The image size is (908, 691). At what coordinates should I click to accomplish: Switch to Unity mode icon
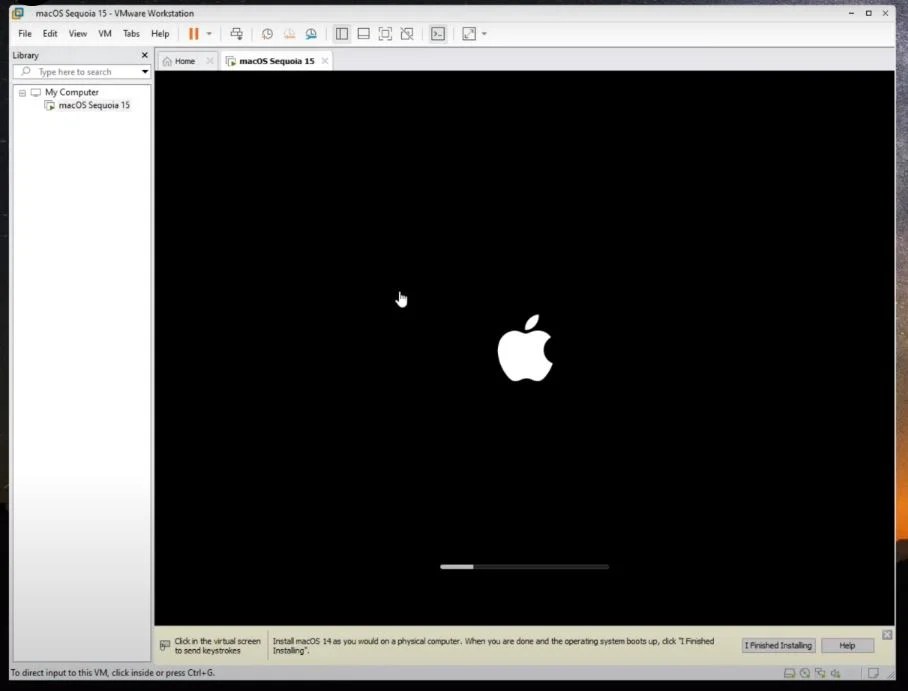click(x=407, y=34)
